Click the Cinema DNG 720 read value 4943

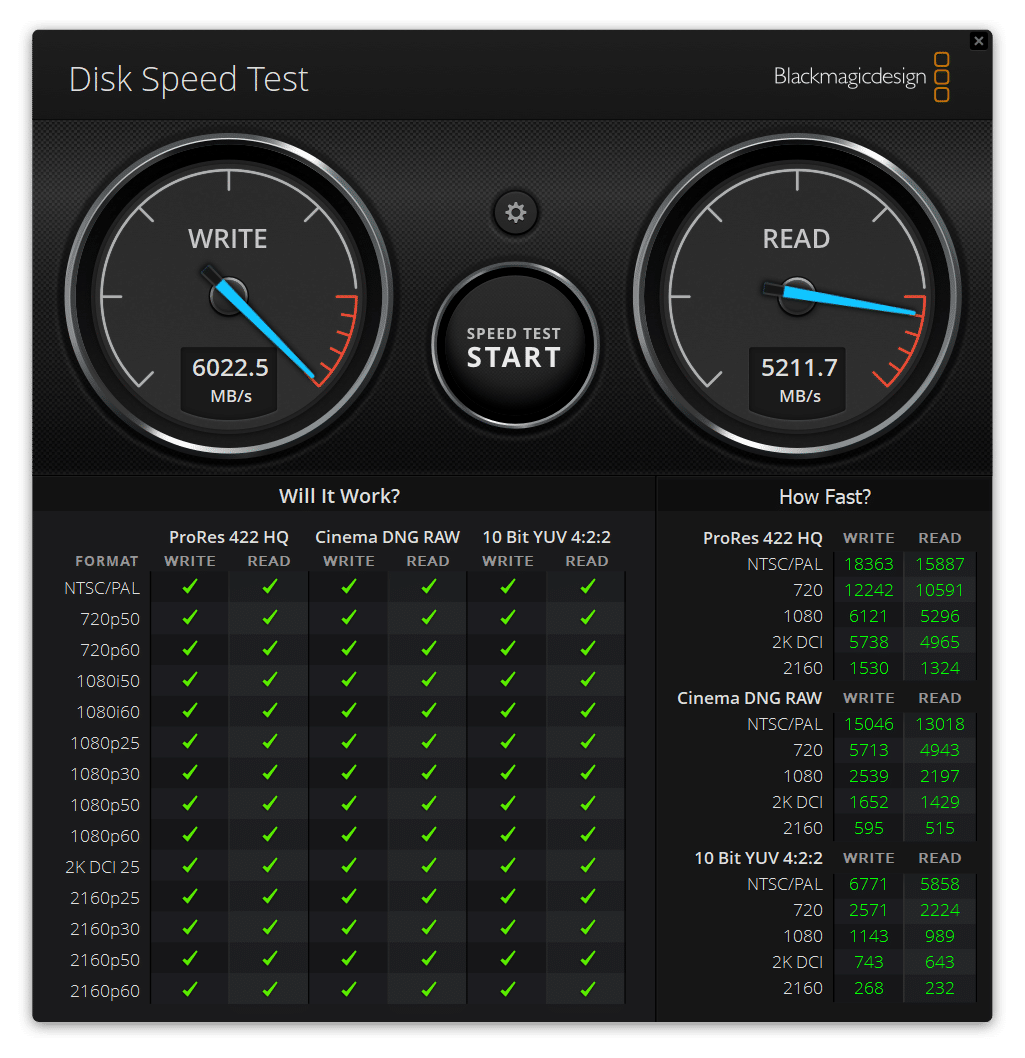pyautogui.click(x=939, y=750)
